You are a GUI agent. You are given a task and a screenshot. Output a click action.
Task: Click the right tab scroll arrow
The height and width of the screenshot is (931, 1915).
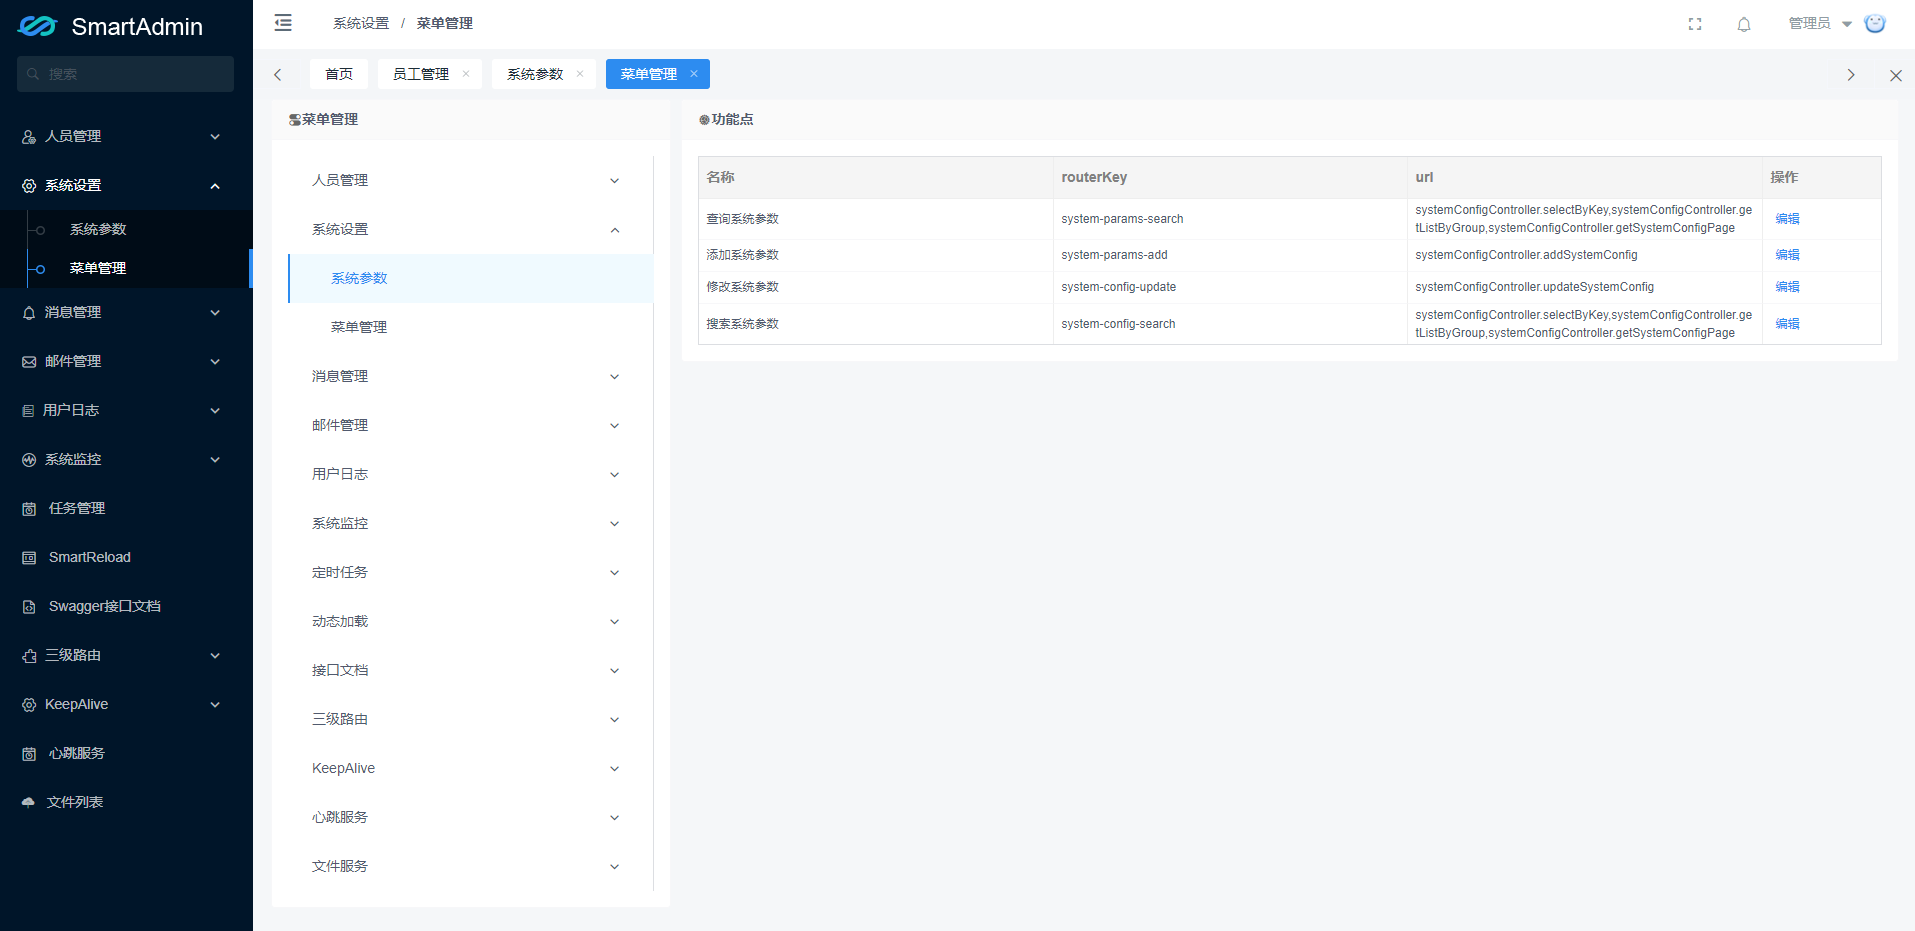coord(1850,74)
